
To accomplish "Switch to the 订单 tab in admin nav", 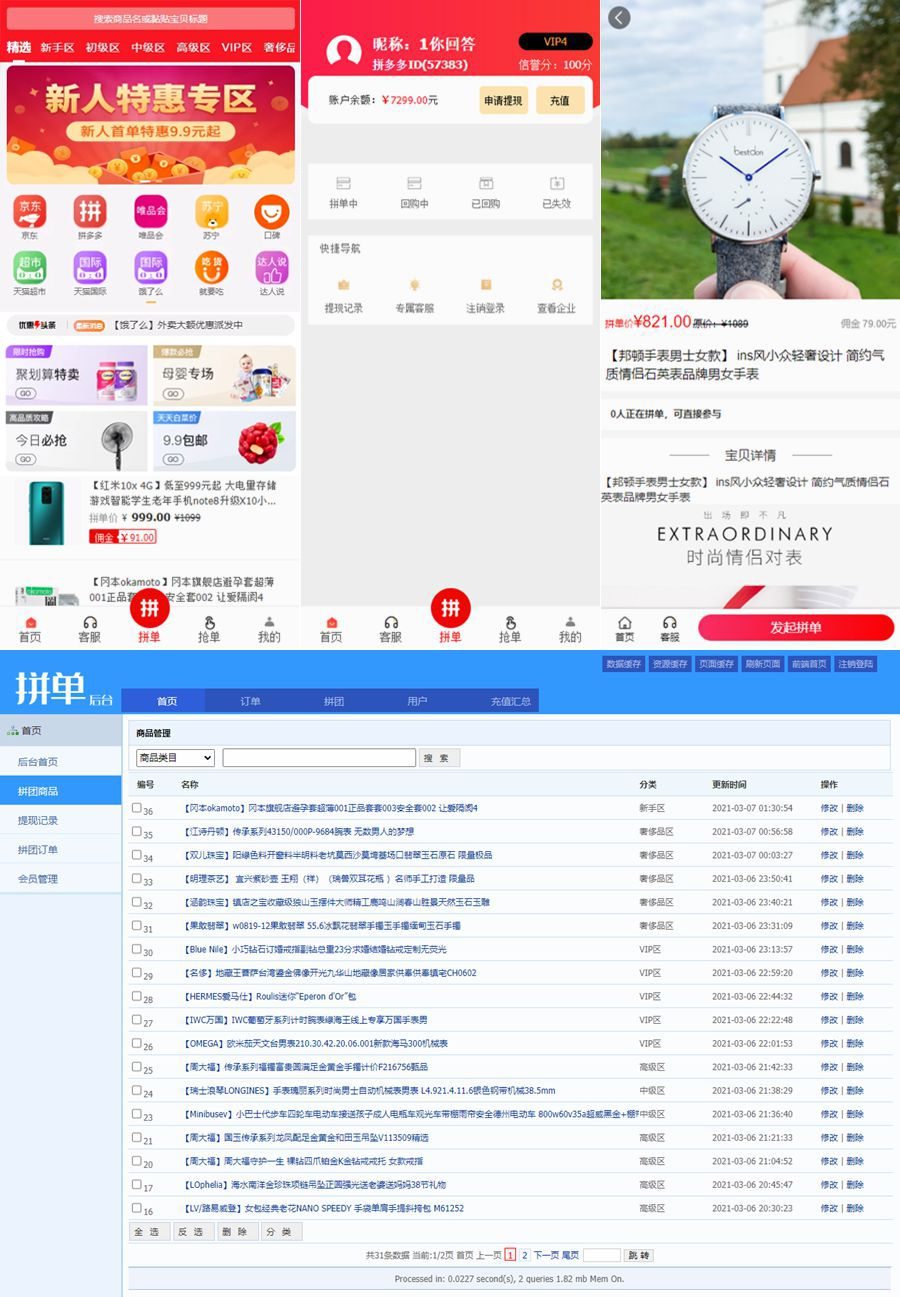I will point(248,701).
